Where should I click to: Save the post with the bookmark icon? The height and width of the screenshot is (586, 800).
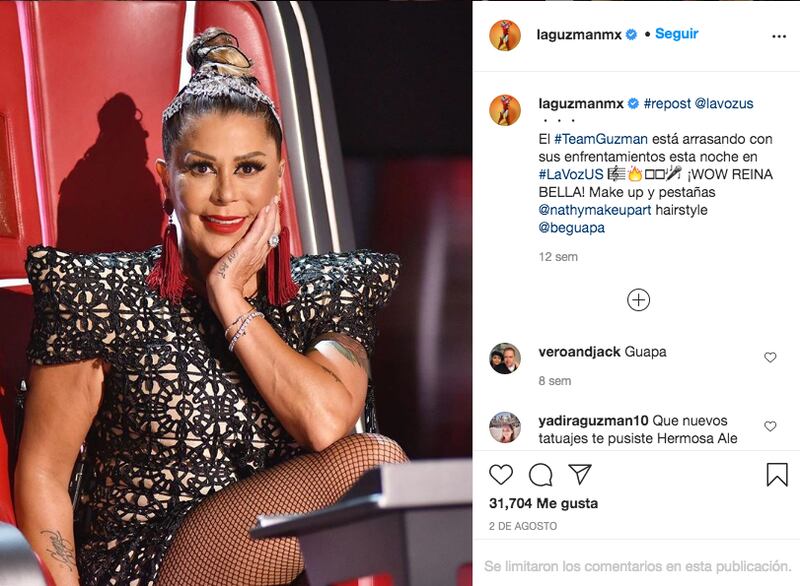point(777,474)
